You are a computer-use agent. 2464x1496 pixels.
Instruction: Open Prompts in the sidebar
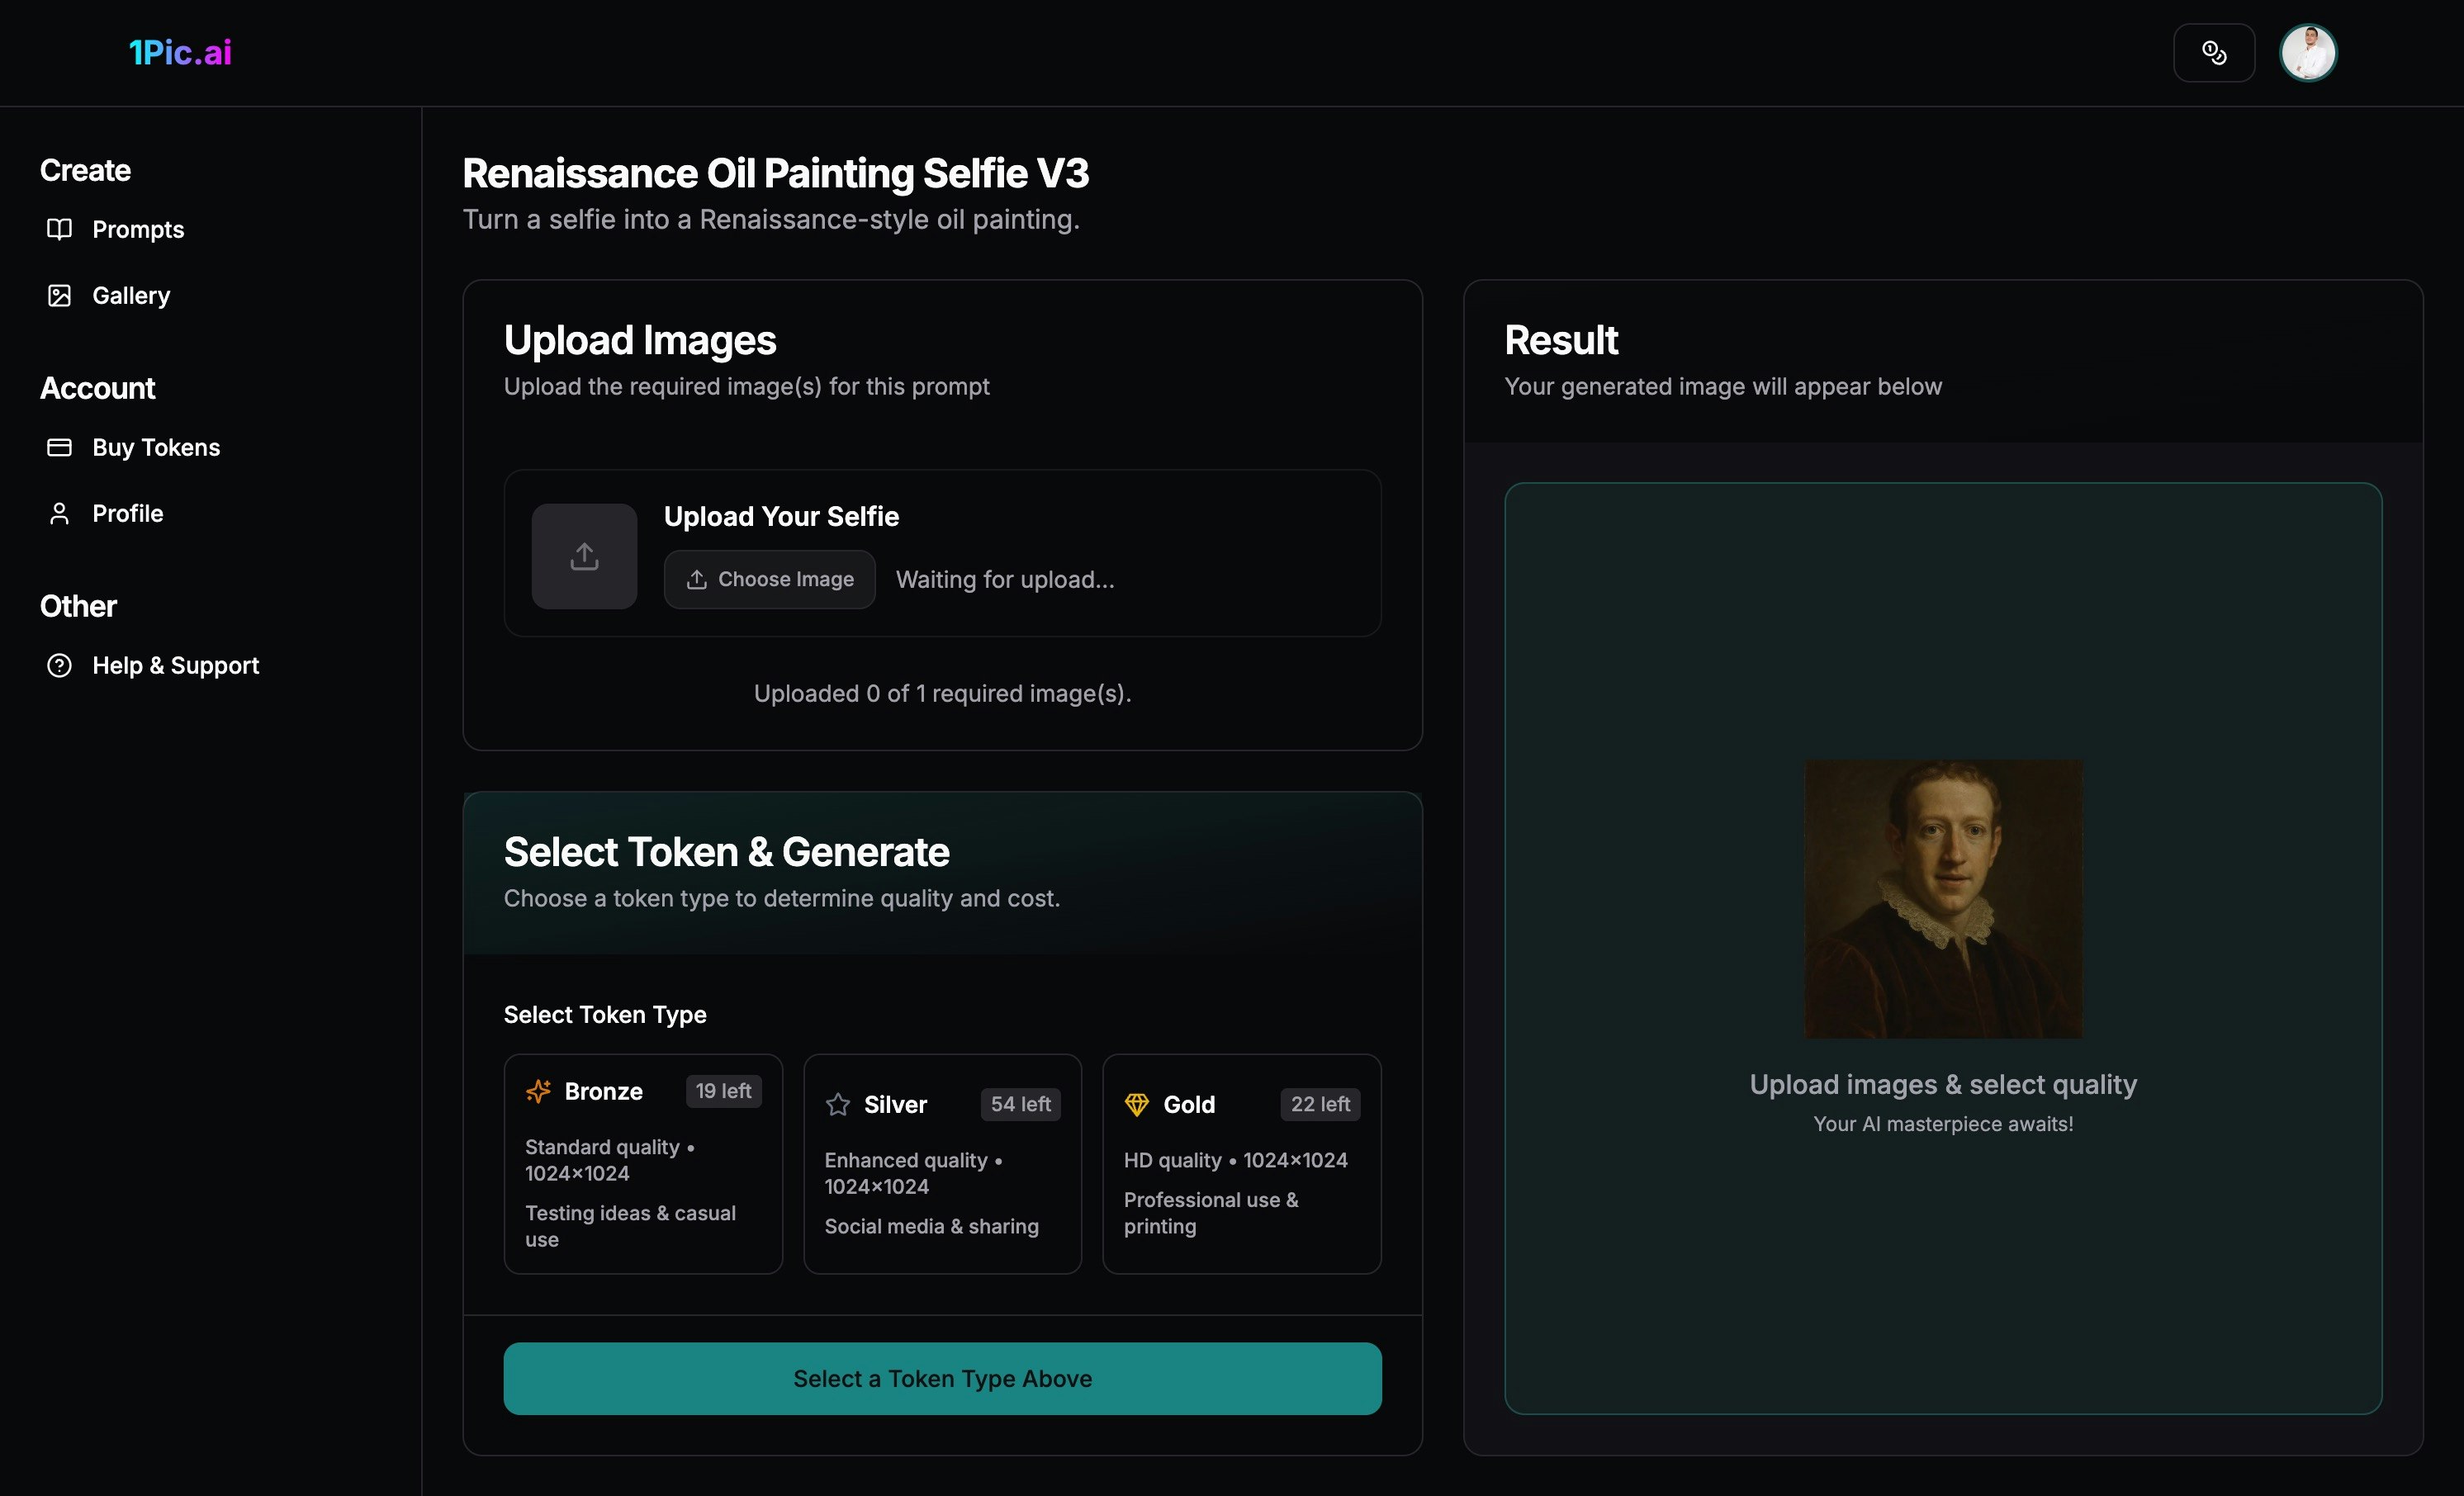click(x=138, y=229)
